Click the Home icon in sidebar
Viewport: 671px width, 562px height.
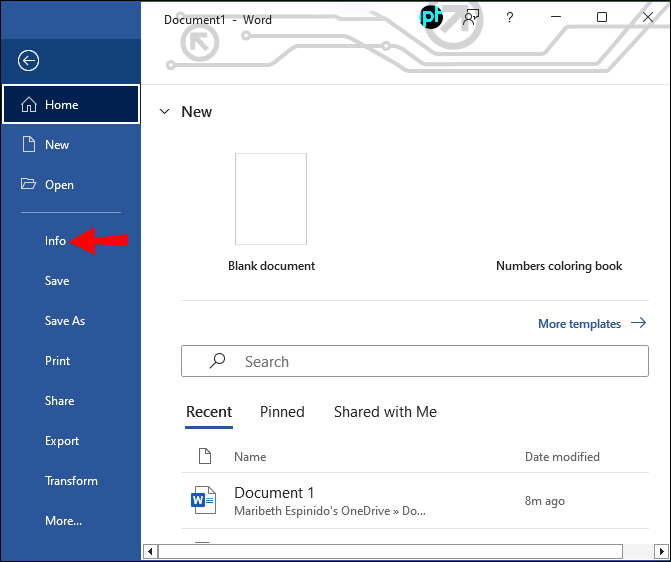(x=29, y=105)
